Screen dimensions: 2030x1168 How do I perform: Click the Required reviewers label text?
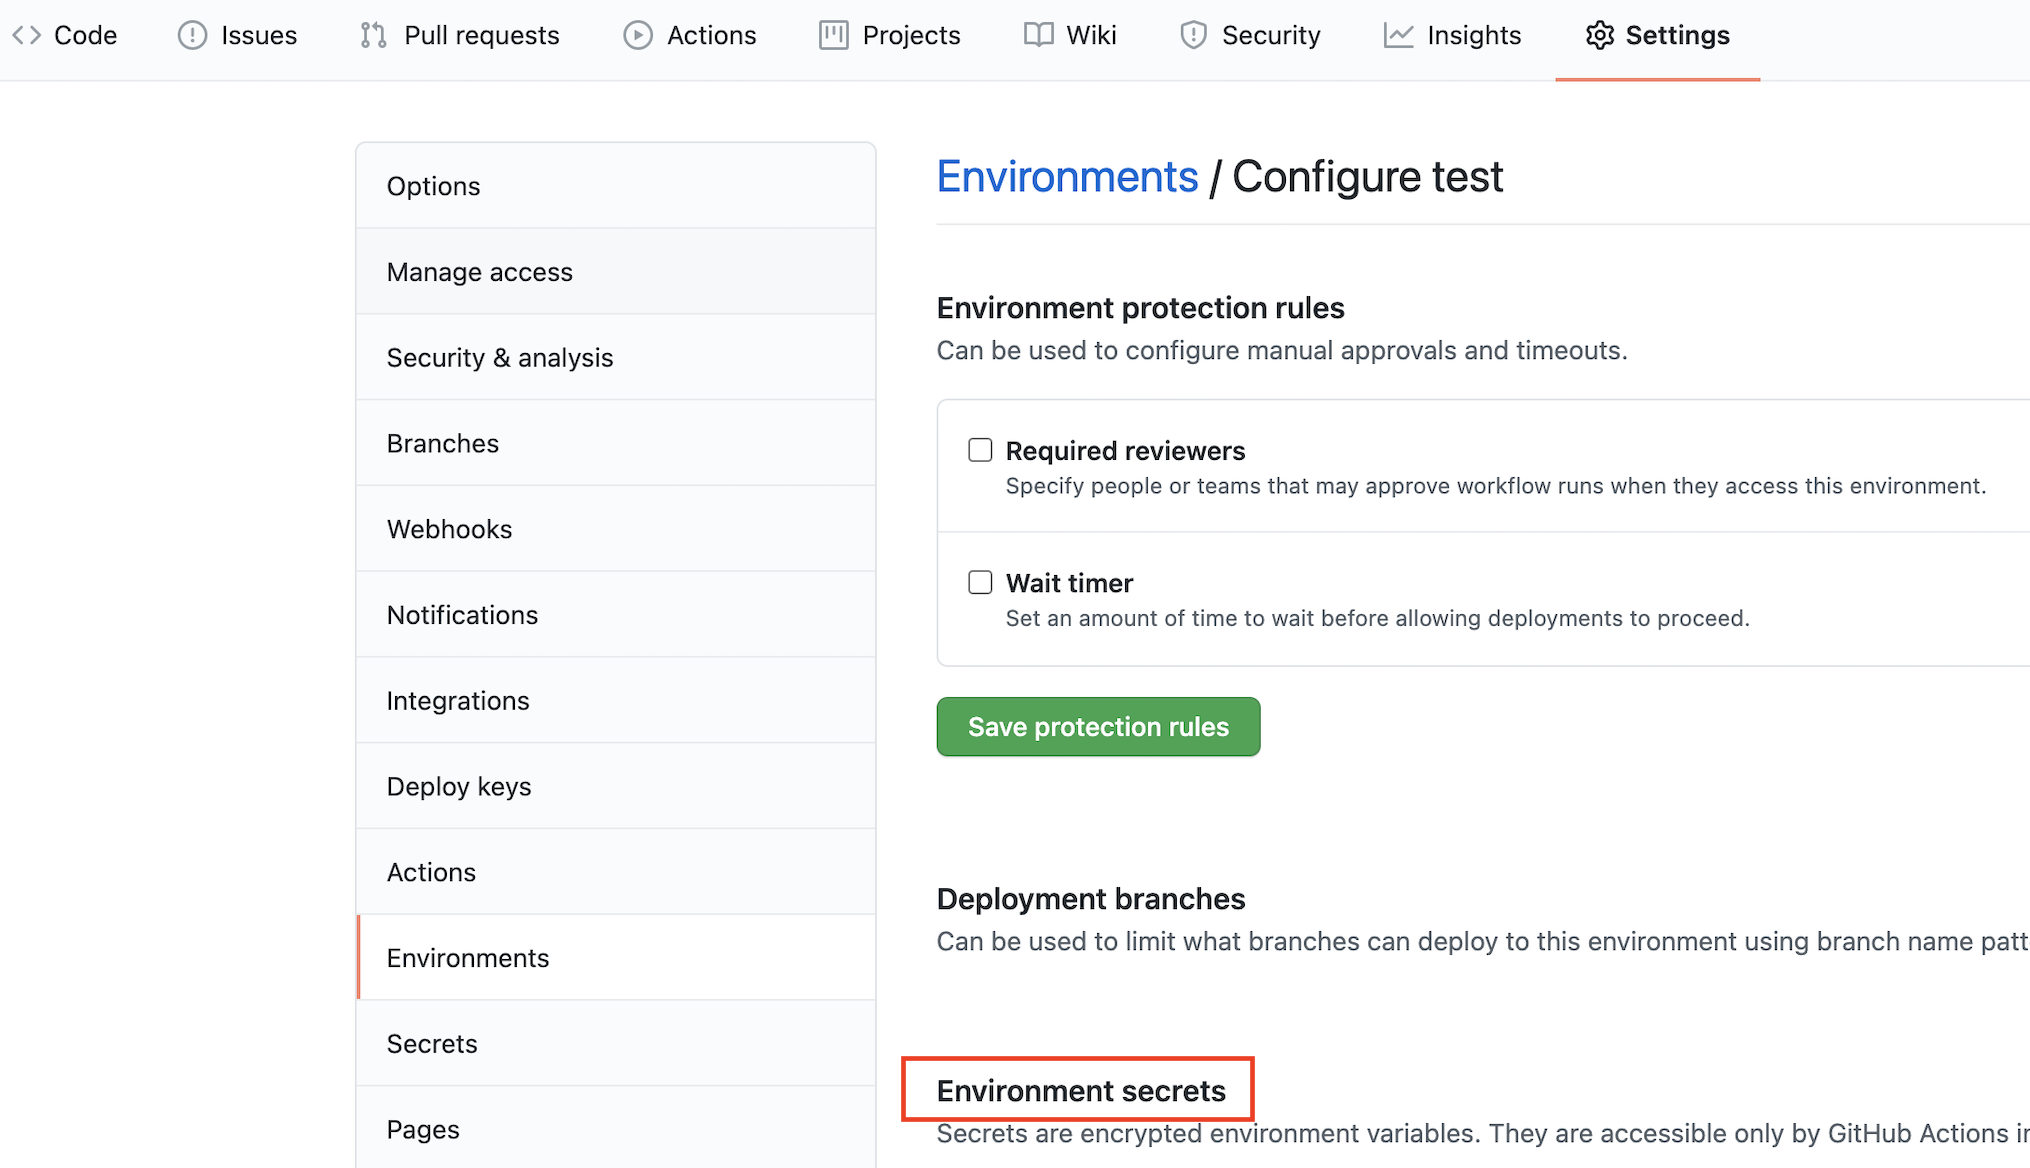(1125, 451)
